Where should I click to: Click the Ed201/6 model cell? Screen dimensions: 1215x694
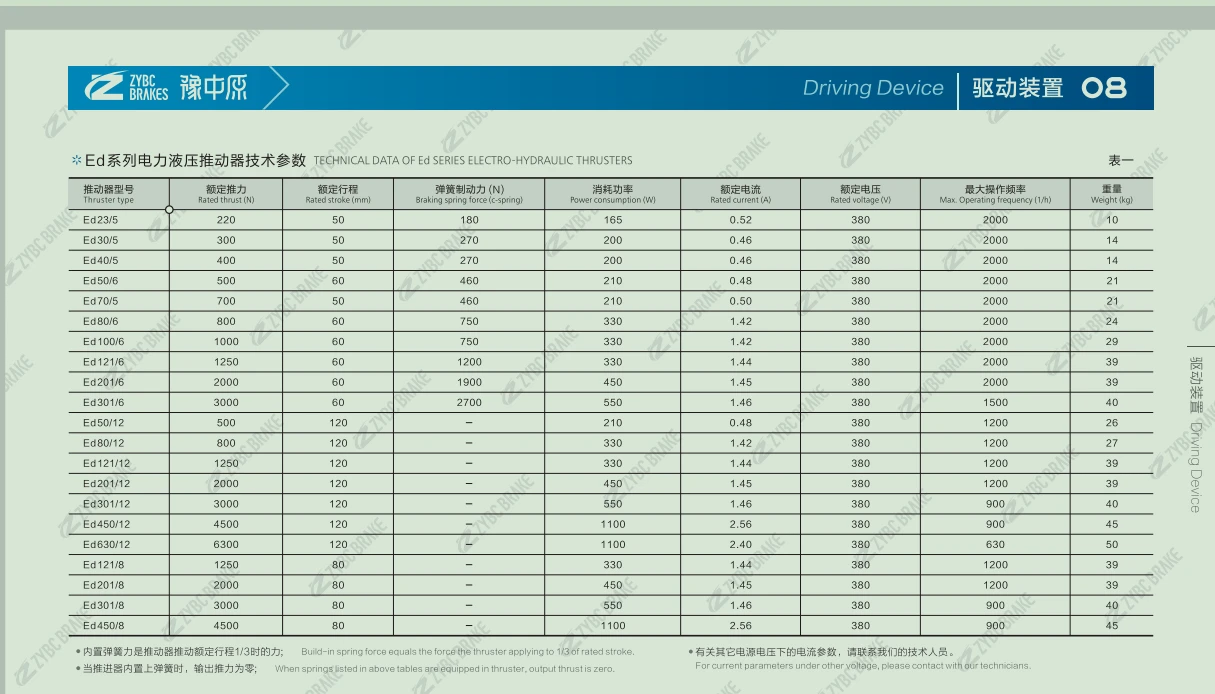[x=103, y=382]
